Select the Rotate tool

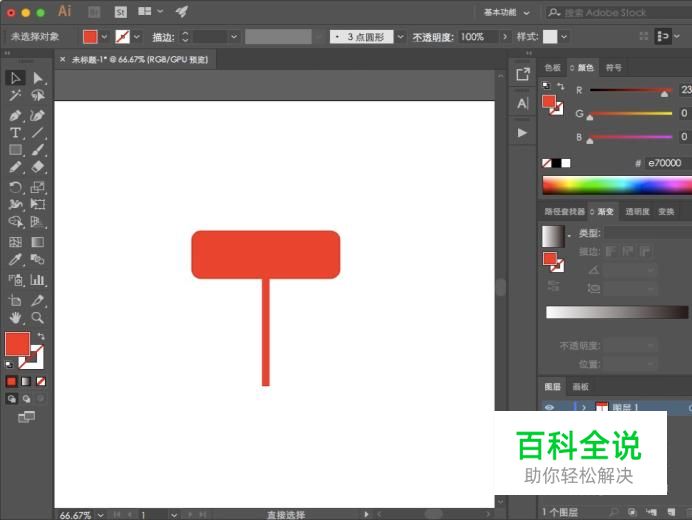[15, 187]
